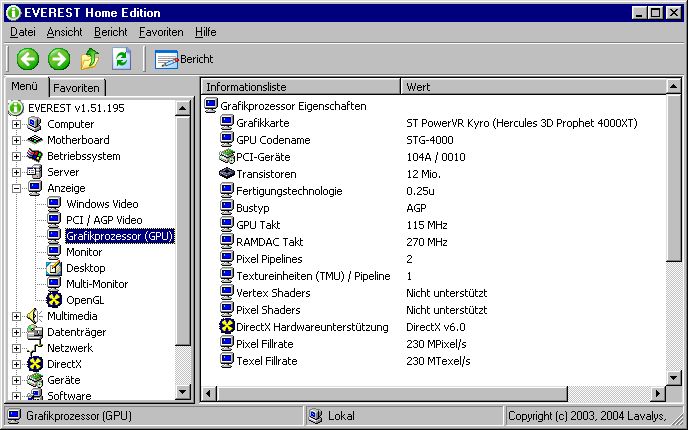Expand the Geräte tree node
The width and height of the screenshot is (688, 430).
16,380
